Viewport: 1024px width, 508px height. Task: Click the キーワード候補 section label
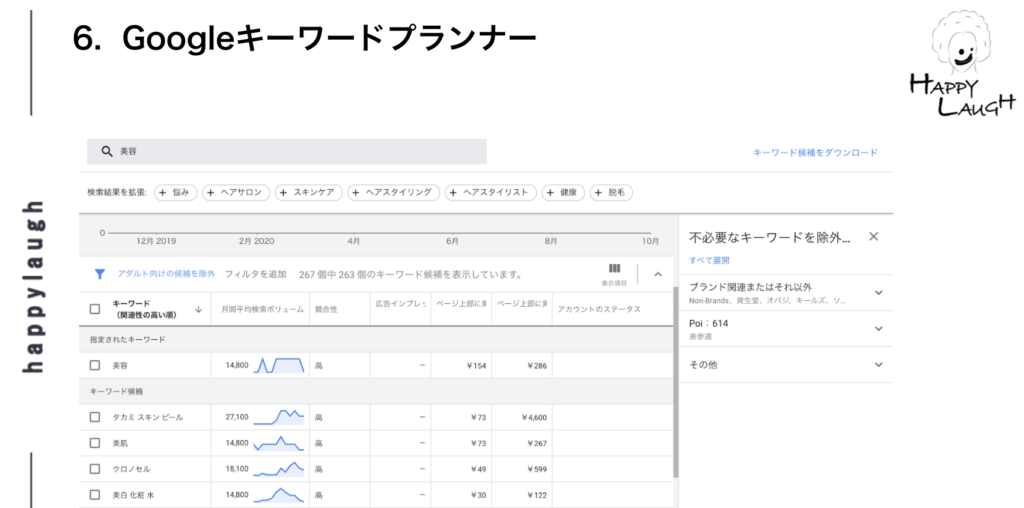click(x=116, y=391)
